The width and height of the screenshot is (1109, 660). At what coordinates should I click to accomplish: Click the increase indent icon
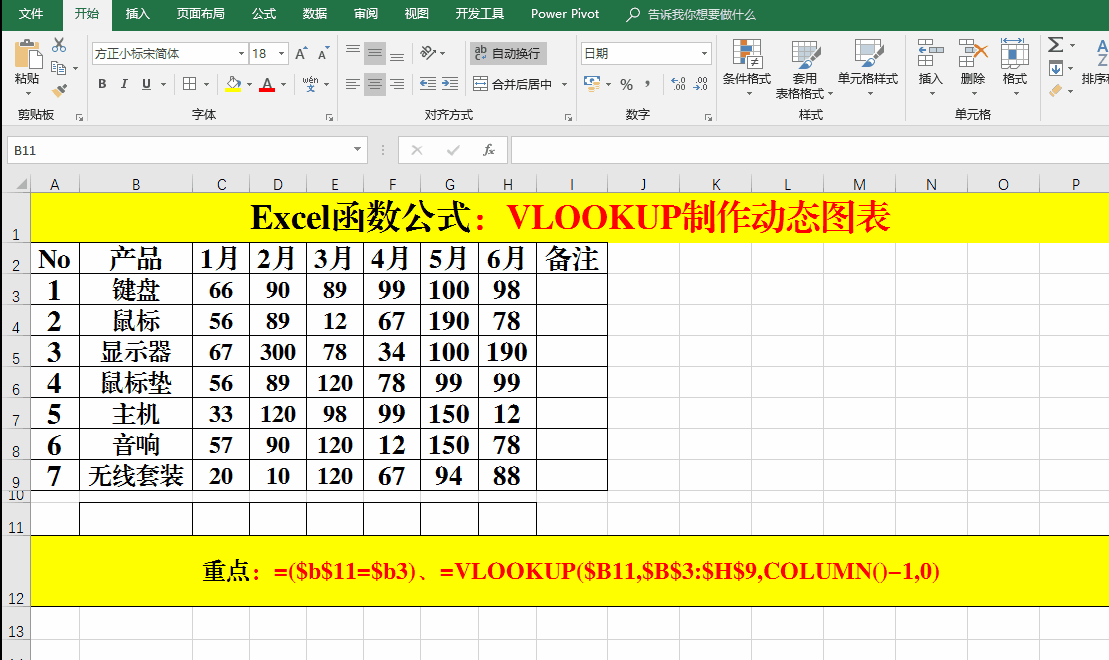pyautogui.click(x=450, y=85)
